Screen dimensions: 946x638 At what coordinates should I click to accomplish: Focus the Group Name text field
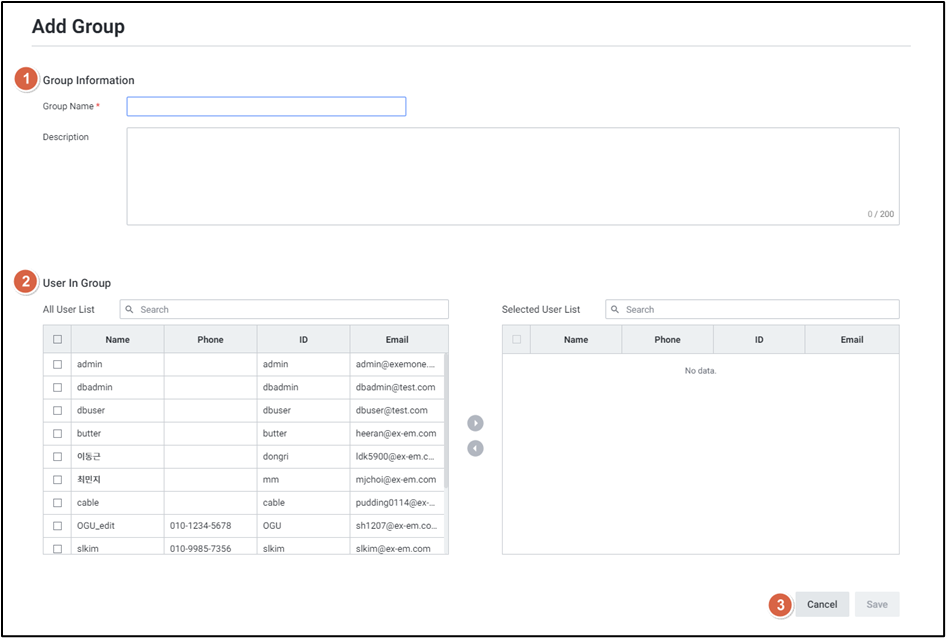[x=266, y=107]
